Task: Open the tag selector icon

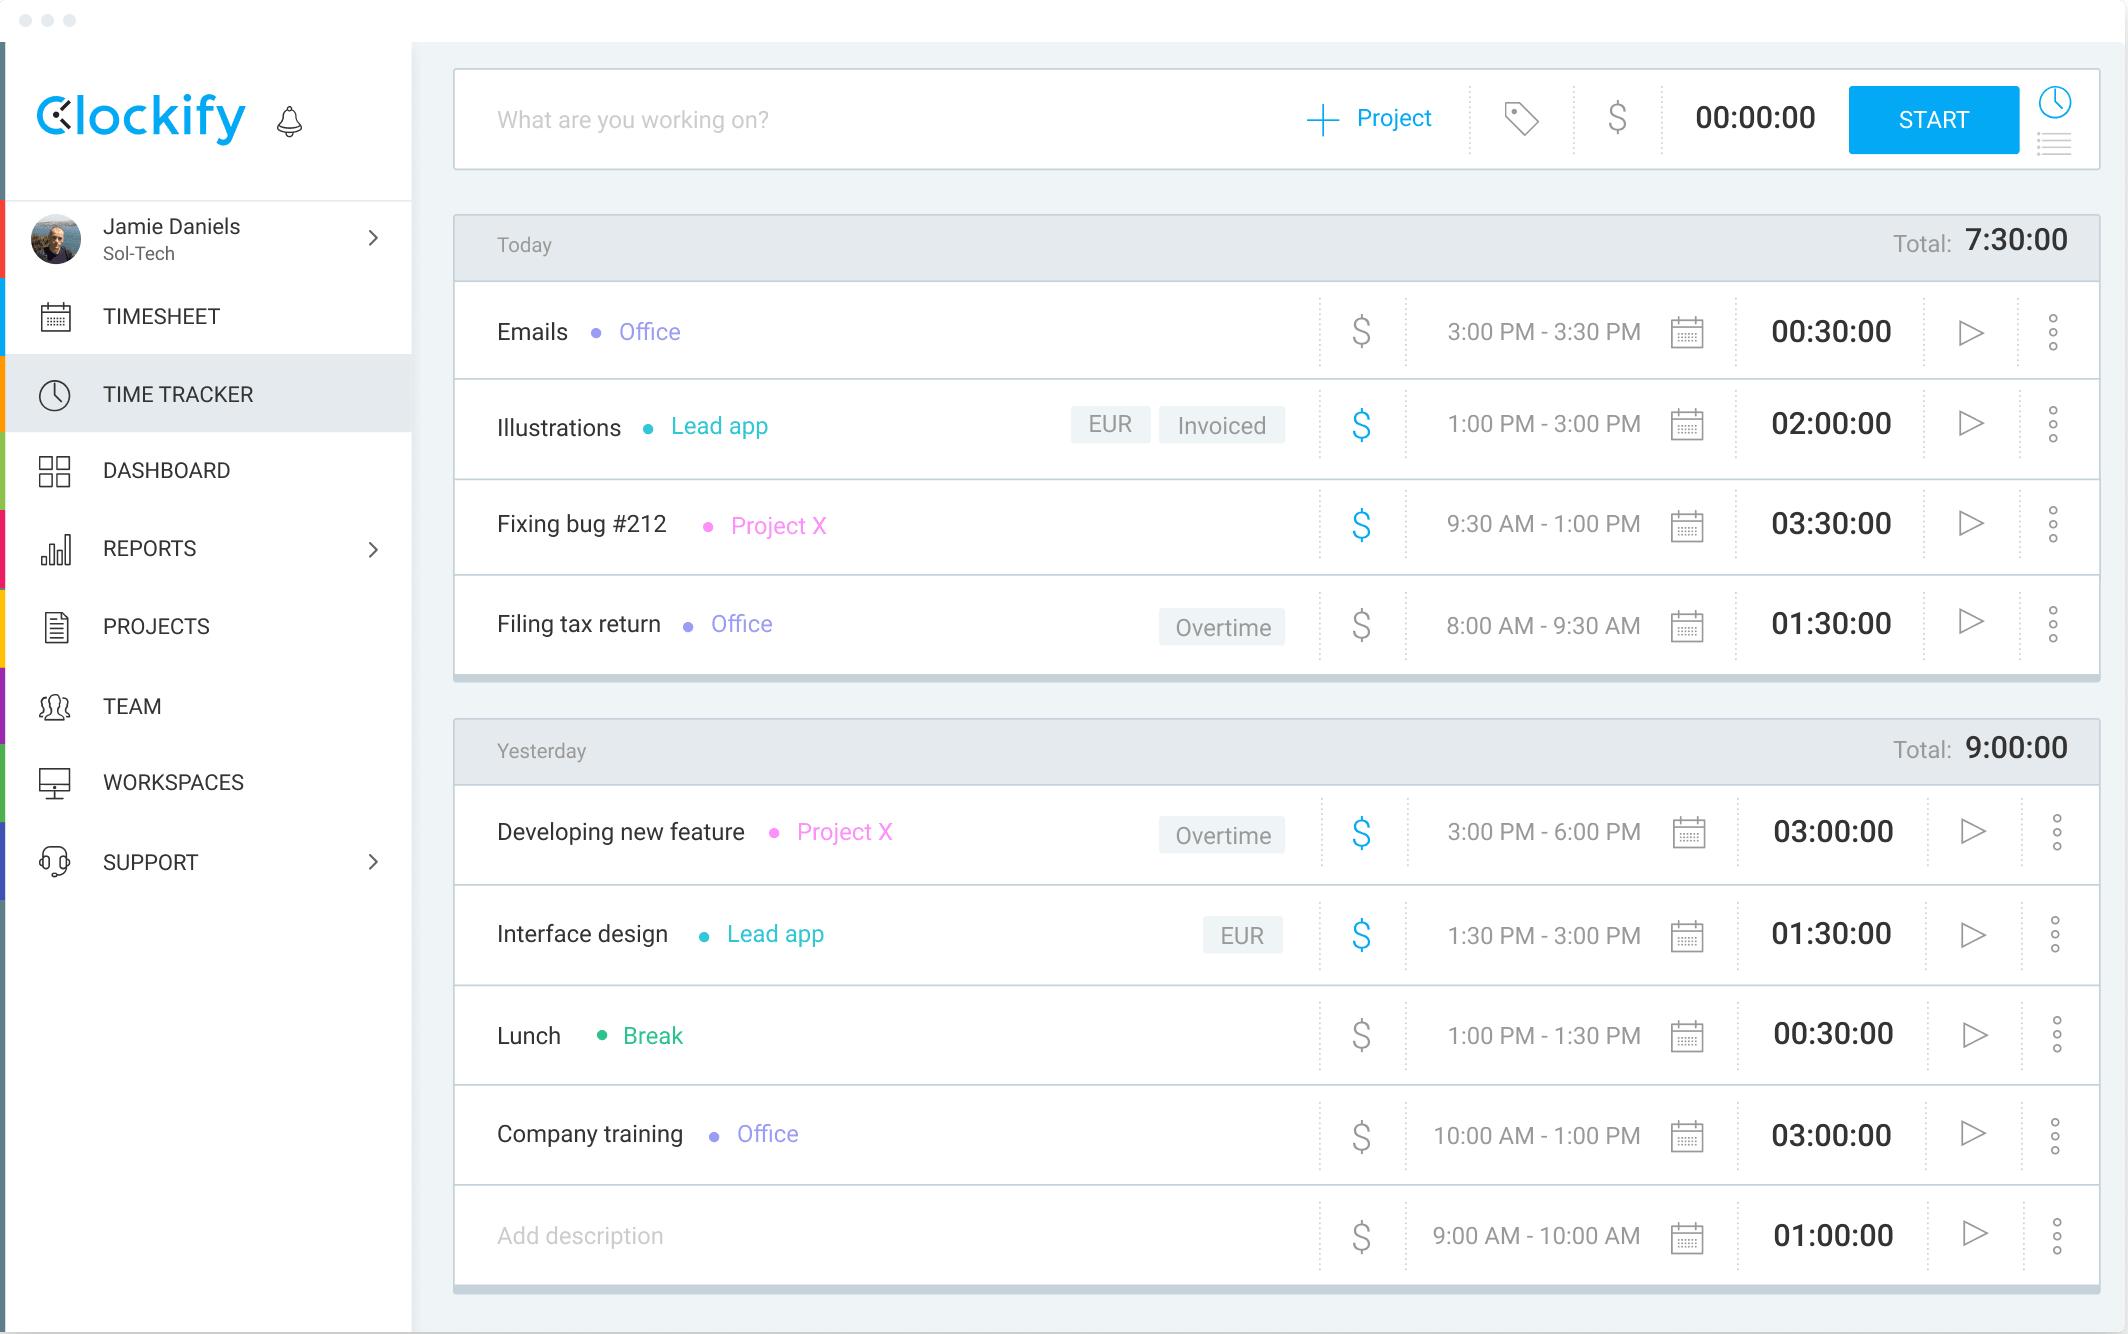Action: click(1521, 119)
